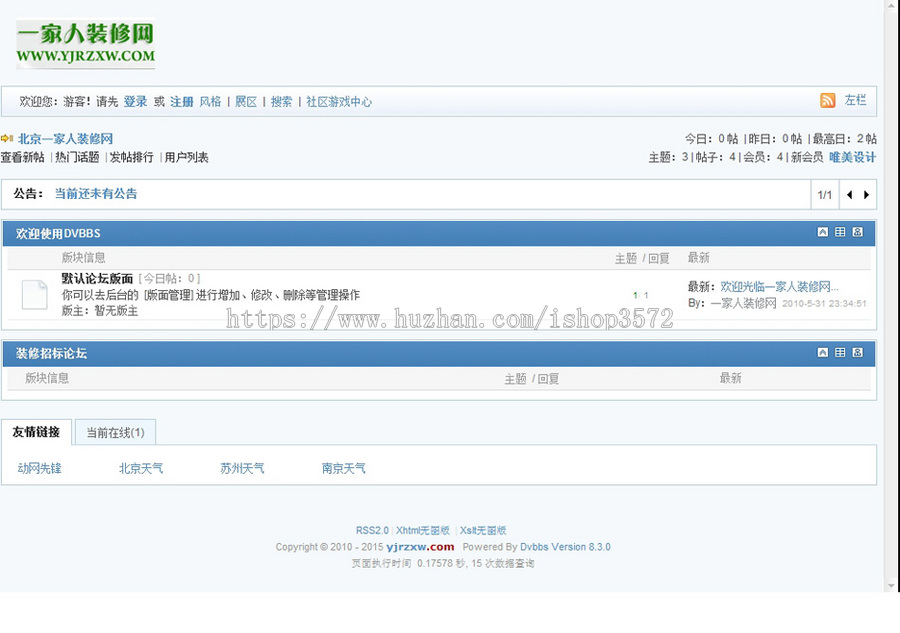Screen dimensions: 900x633
Task: Collapse the 欢迎使用DVBBS section
Action: [824, 231]
